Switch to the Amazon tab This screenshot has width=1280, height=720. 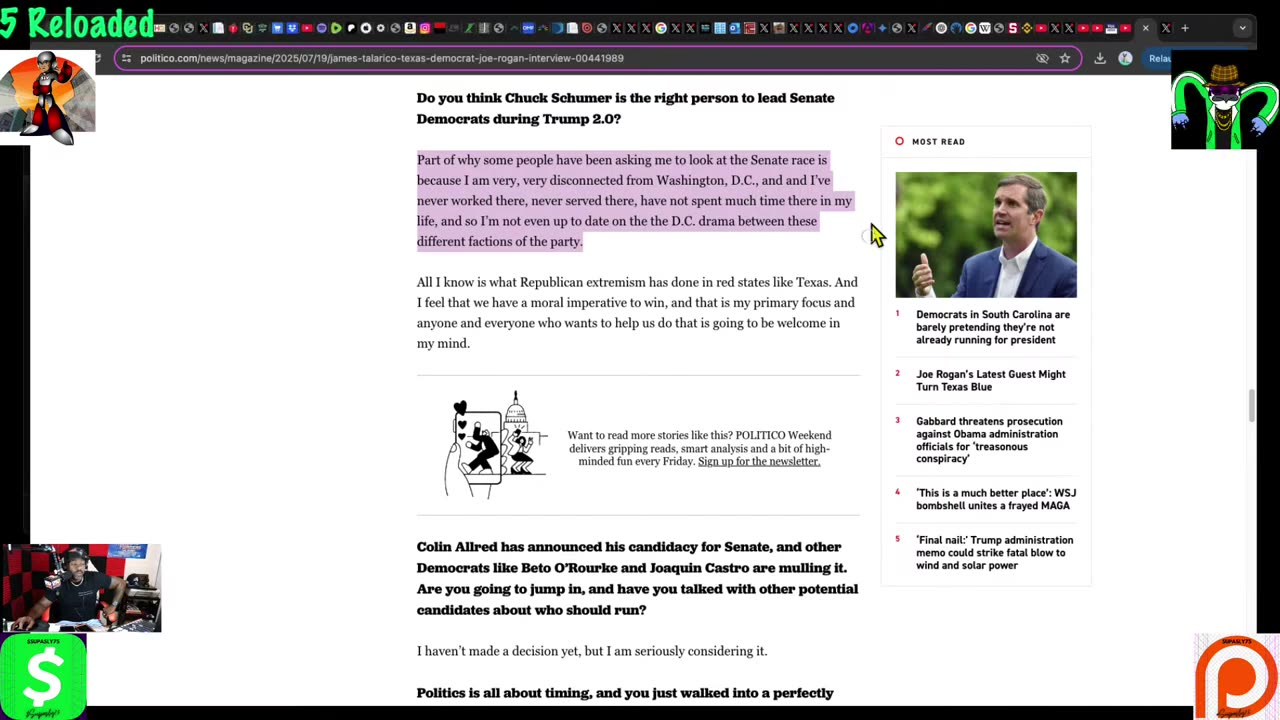[x=410, y=28]
